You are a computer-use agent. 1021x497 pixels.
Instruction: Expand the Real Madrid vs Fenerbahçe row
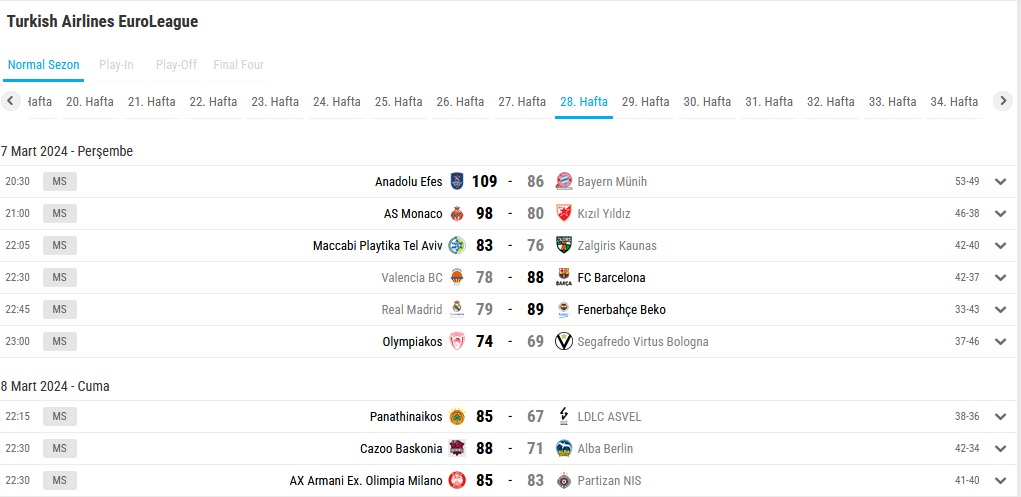click(1001, 309)
